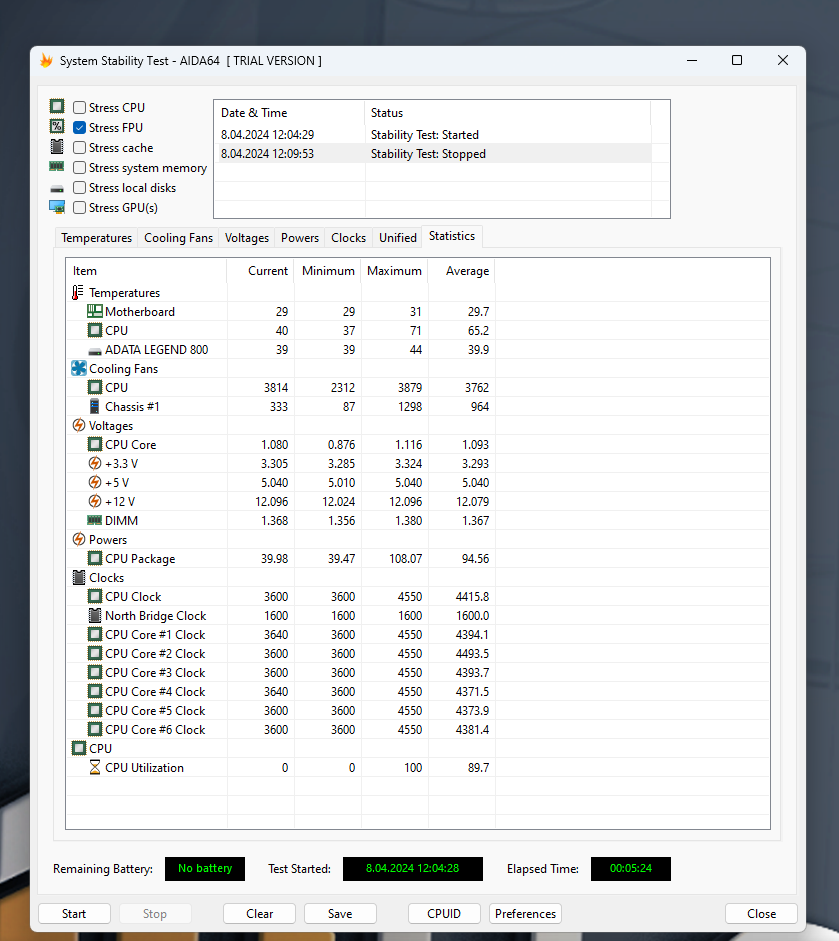Select the Voltages tab
Viewport: 839px width, 941px height.
247,238
